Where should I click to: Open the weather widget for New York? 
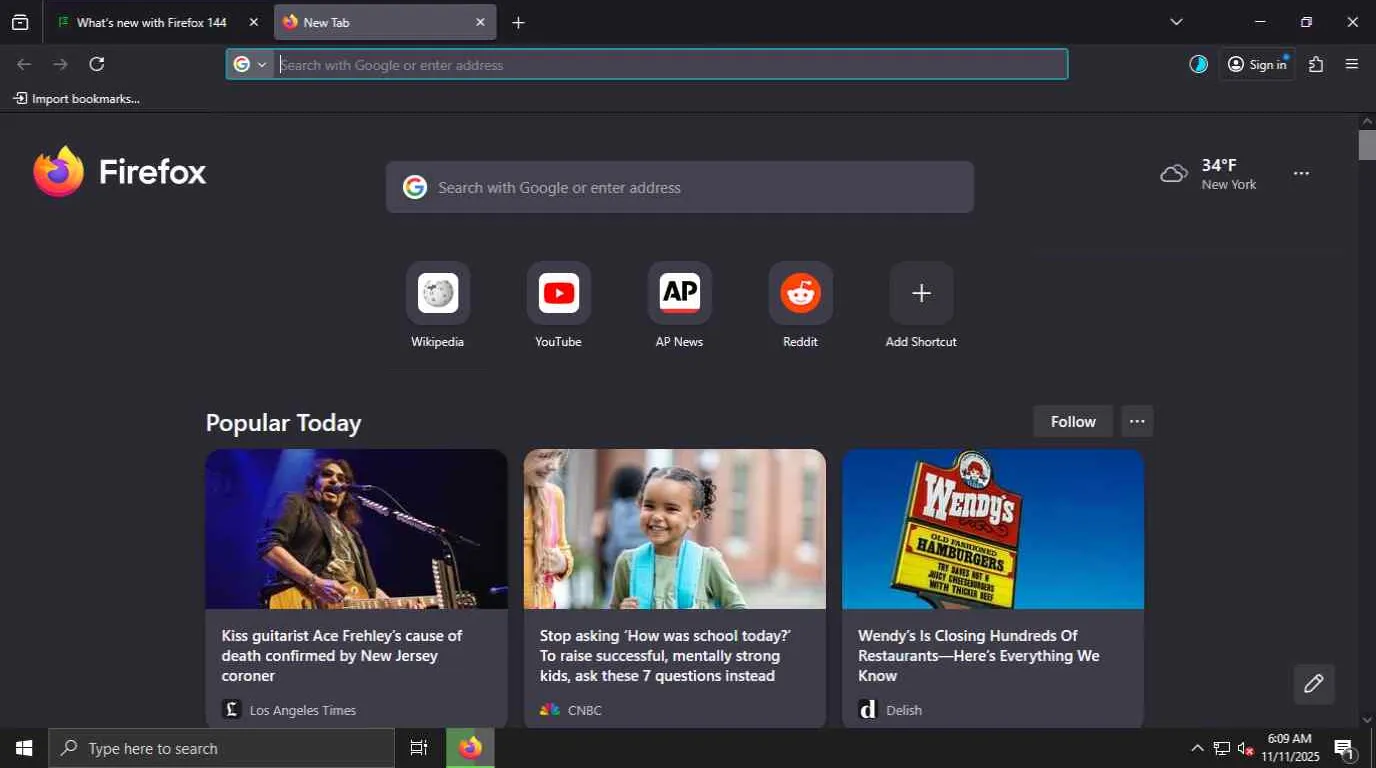pyautogui.click(x=1208, y=174)
